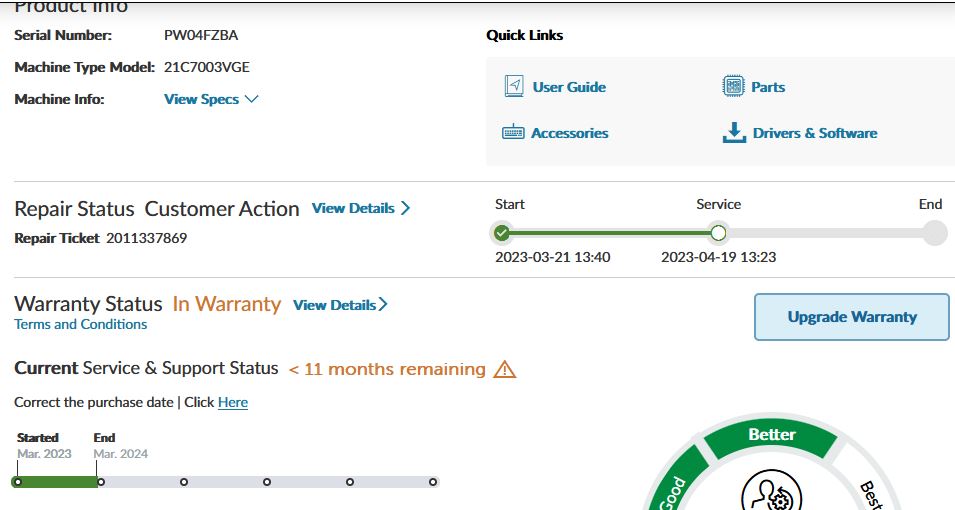This screenshot has height=510, width=955.
Task: Click the Parts chip icon
Action: coord(733,87)
